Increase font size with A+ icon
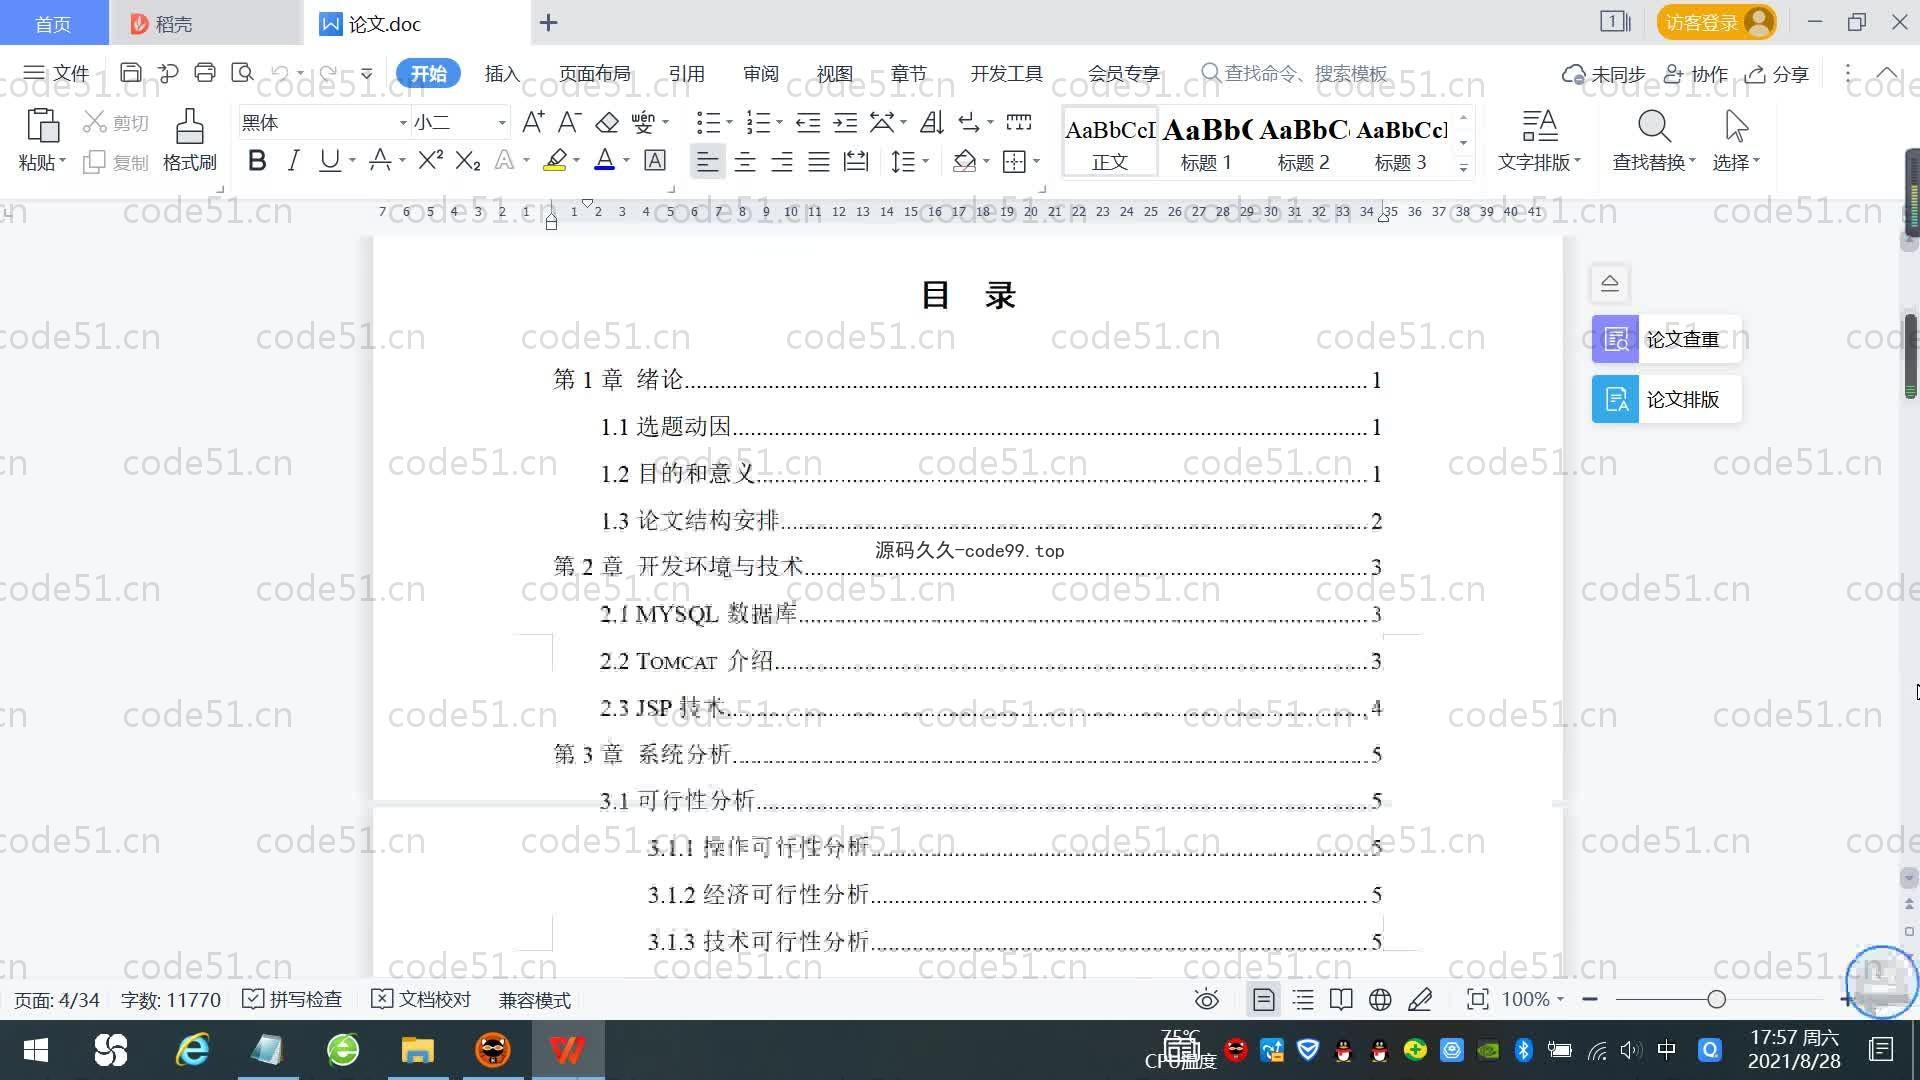1920x1080 pixels. pyautogui.click(x=533, y=122)
